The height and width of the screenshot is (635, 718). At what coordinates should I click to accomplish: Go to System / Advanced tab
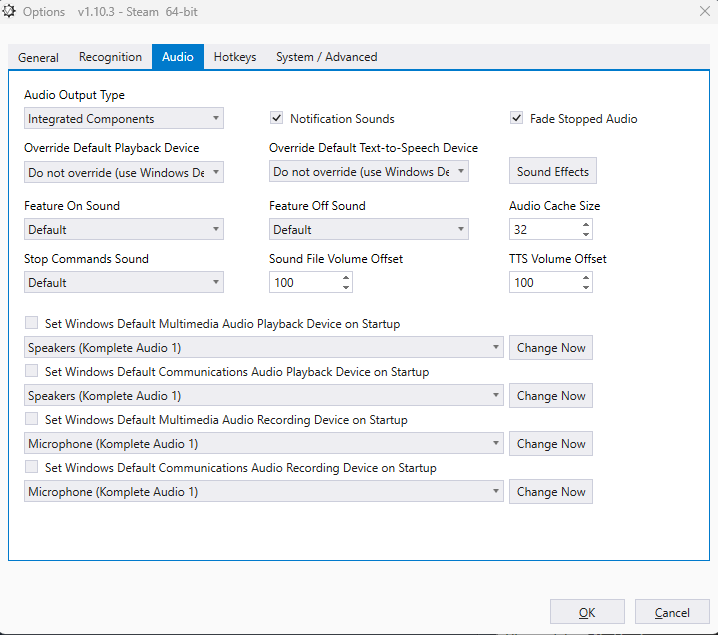[326, 57]
